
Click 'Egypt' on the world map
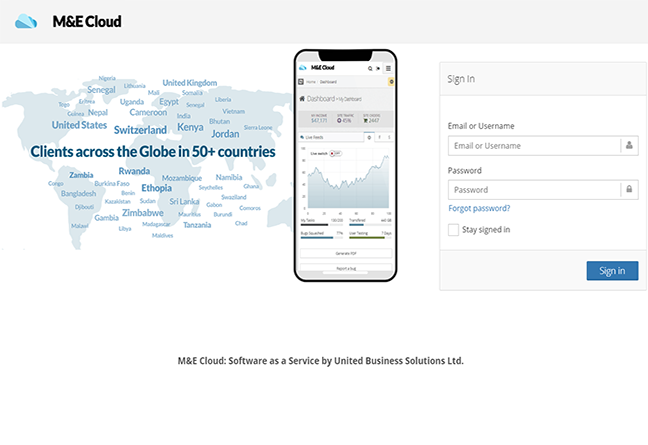(169, 102)
